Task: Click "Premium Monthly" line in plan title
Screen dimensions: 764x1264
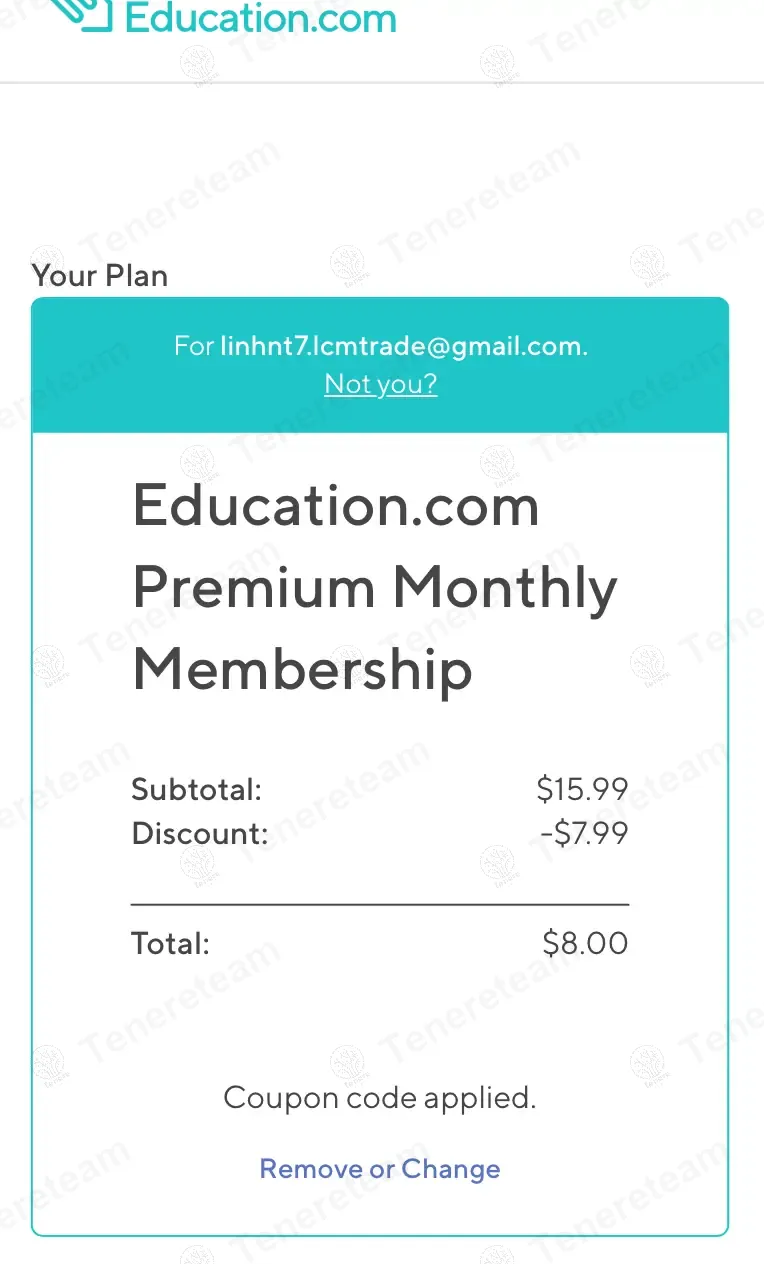Action: pos(375,587)
